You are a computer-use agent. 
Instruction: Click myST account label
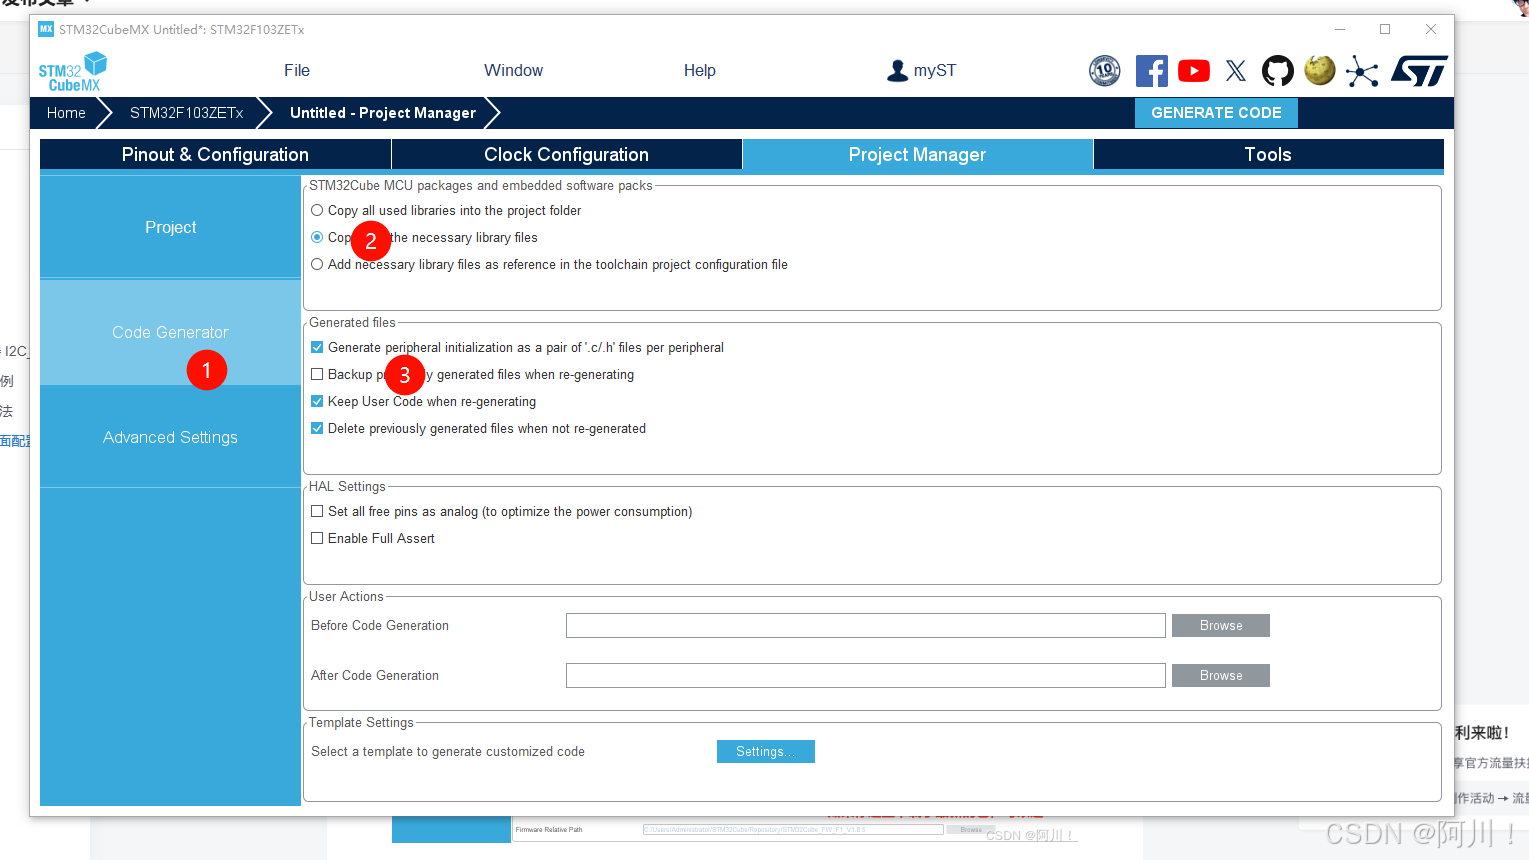(x=935, y=70)
